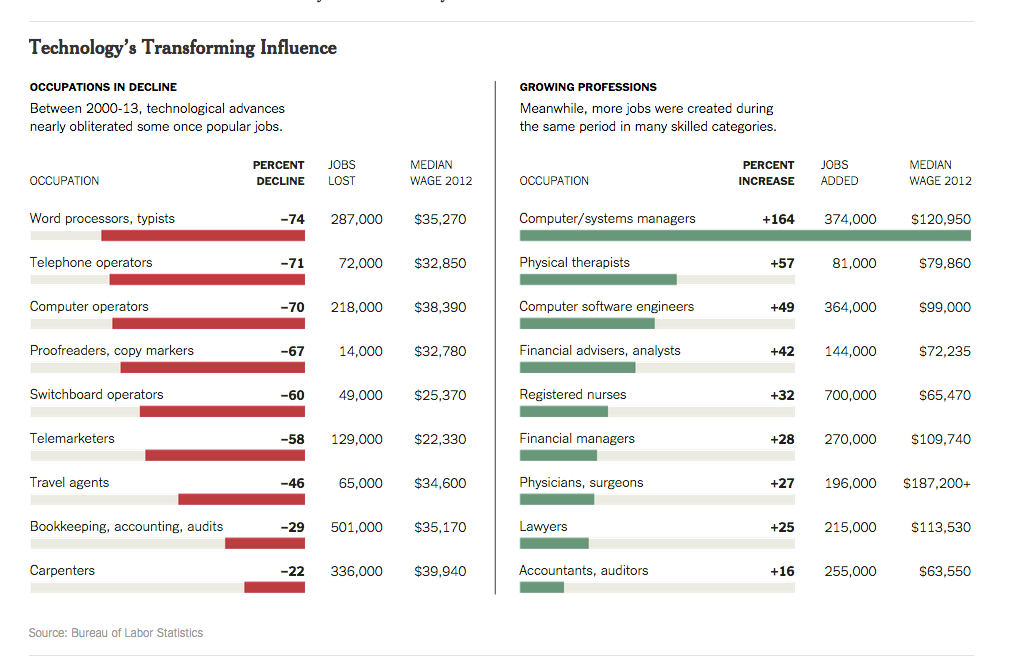This screenshot has height=668, width=1034.
Task: Select the Telephone operators occupation label
Action: (x=91, y=263)
